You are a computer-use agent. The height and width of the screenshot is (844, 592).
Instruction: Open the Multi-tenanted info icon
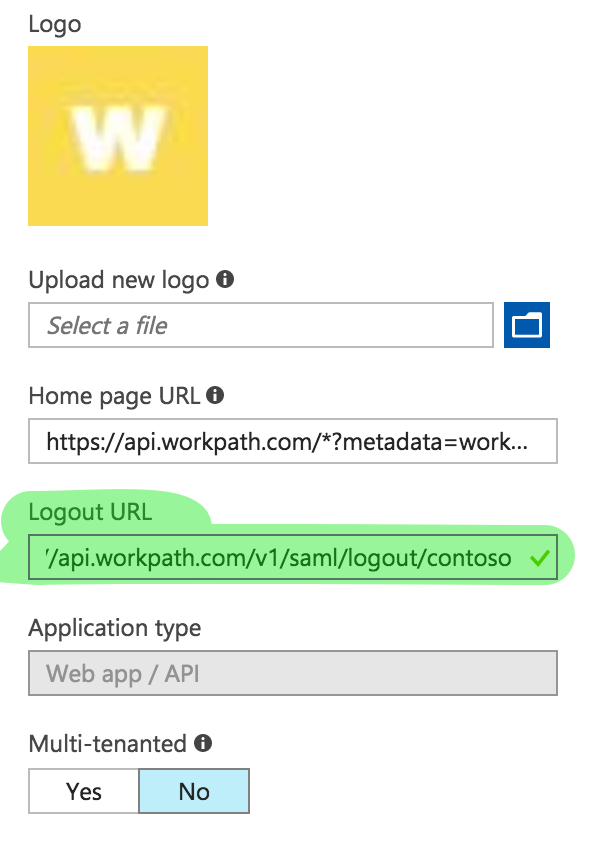203,743
